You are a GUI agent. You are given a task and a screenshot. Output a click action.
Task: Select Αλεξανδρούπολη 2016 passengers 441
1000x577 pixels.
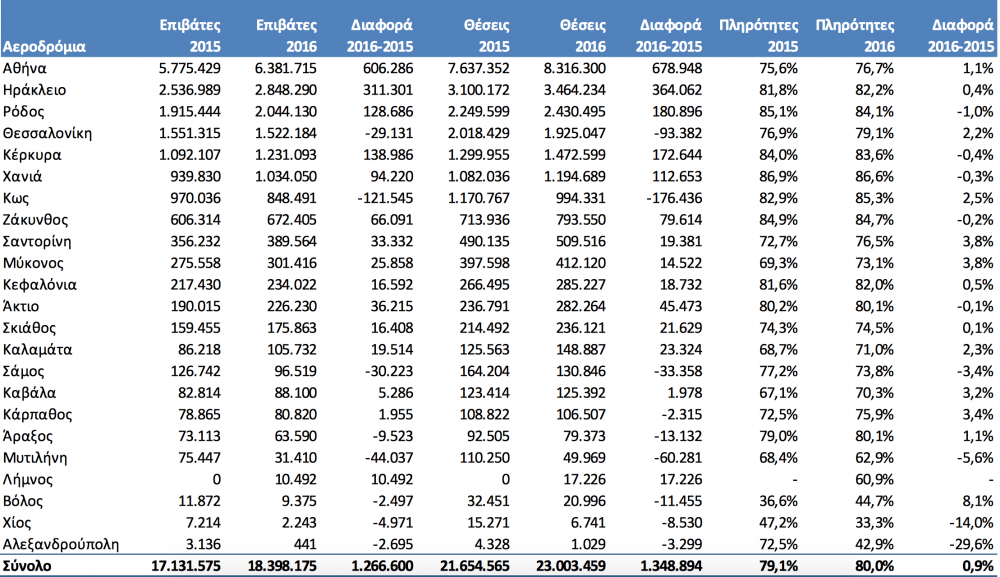[304, 545]
